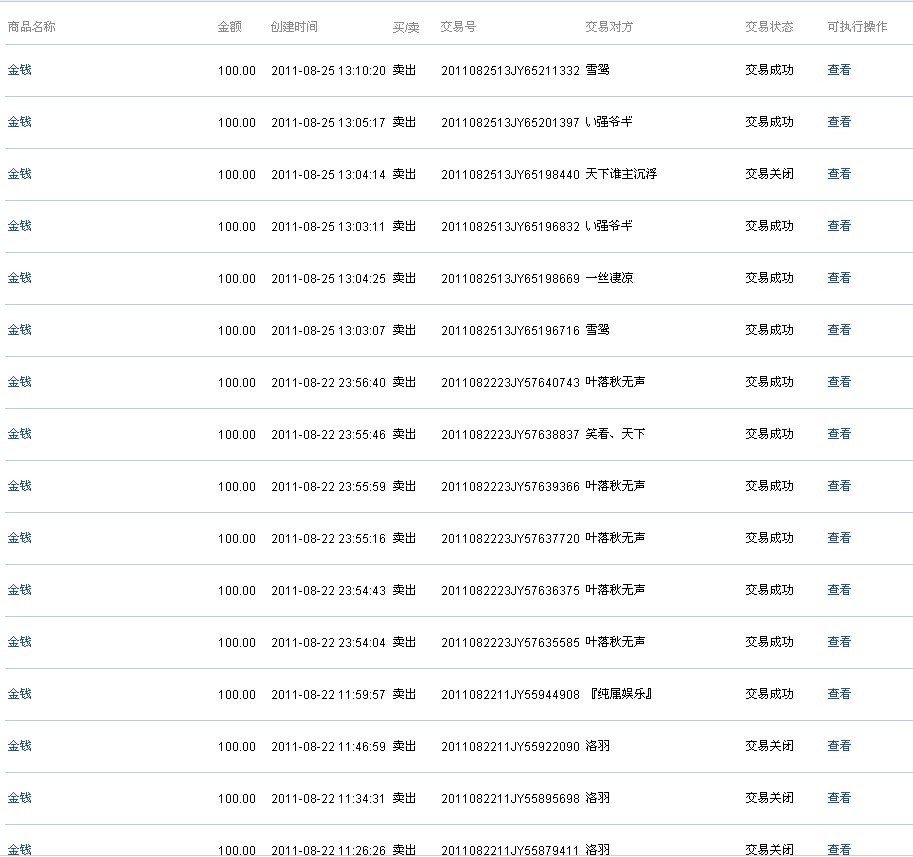
Task: Click 金钱 in the 13:03:11 row
Action: pyautogui.click(x=20, y=226)
